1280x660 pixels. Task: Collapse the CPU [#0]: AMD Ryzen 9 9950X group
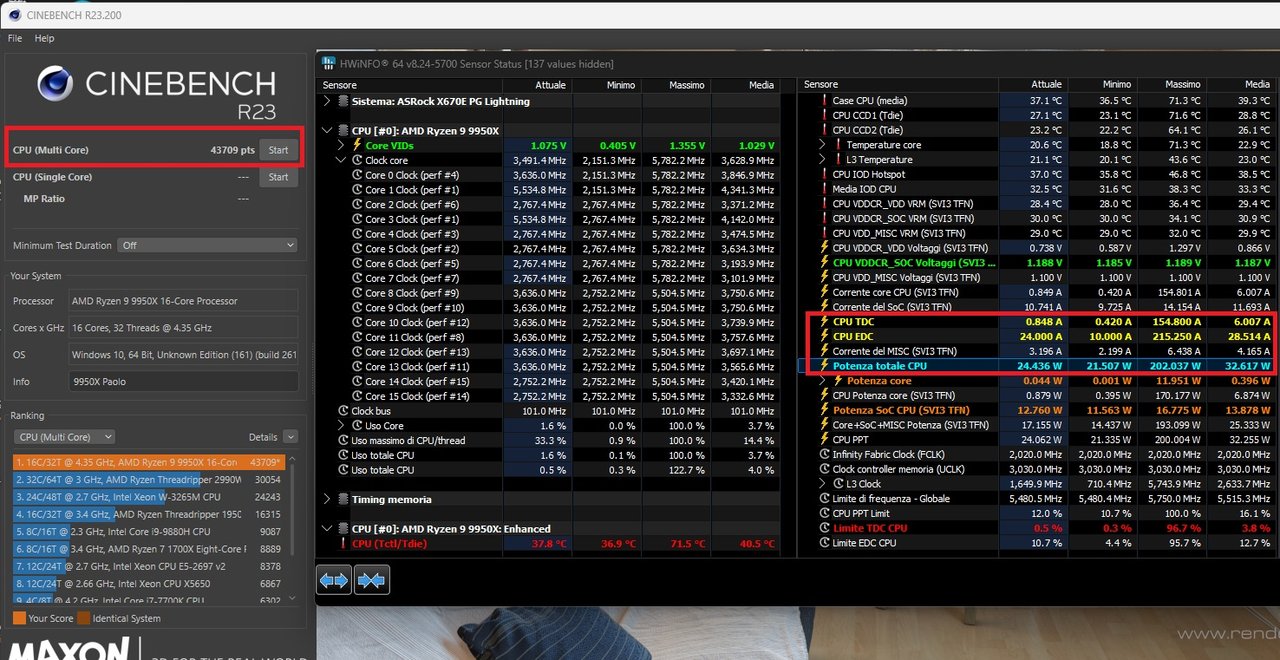pyautogui.click(x=328, y=131)
